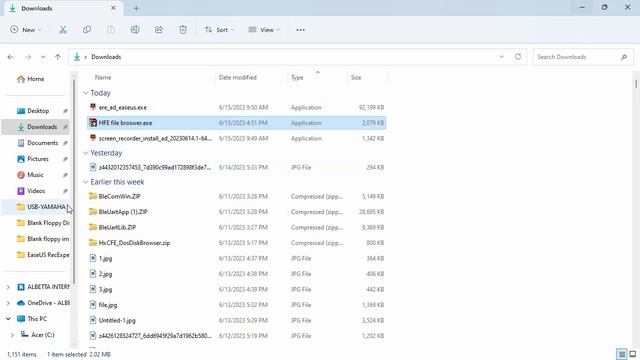Collapse the Earlier this week group
This screenshot has height=360, width=640.
[x=85, y=182]
